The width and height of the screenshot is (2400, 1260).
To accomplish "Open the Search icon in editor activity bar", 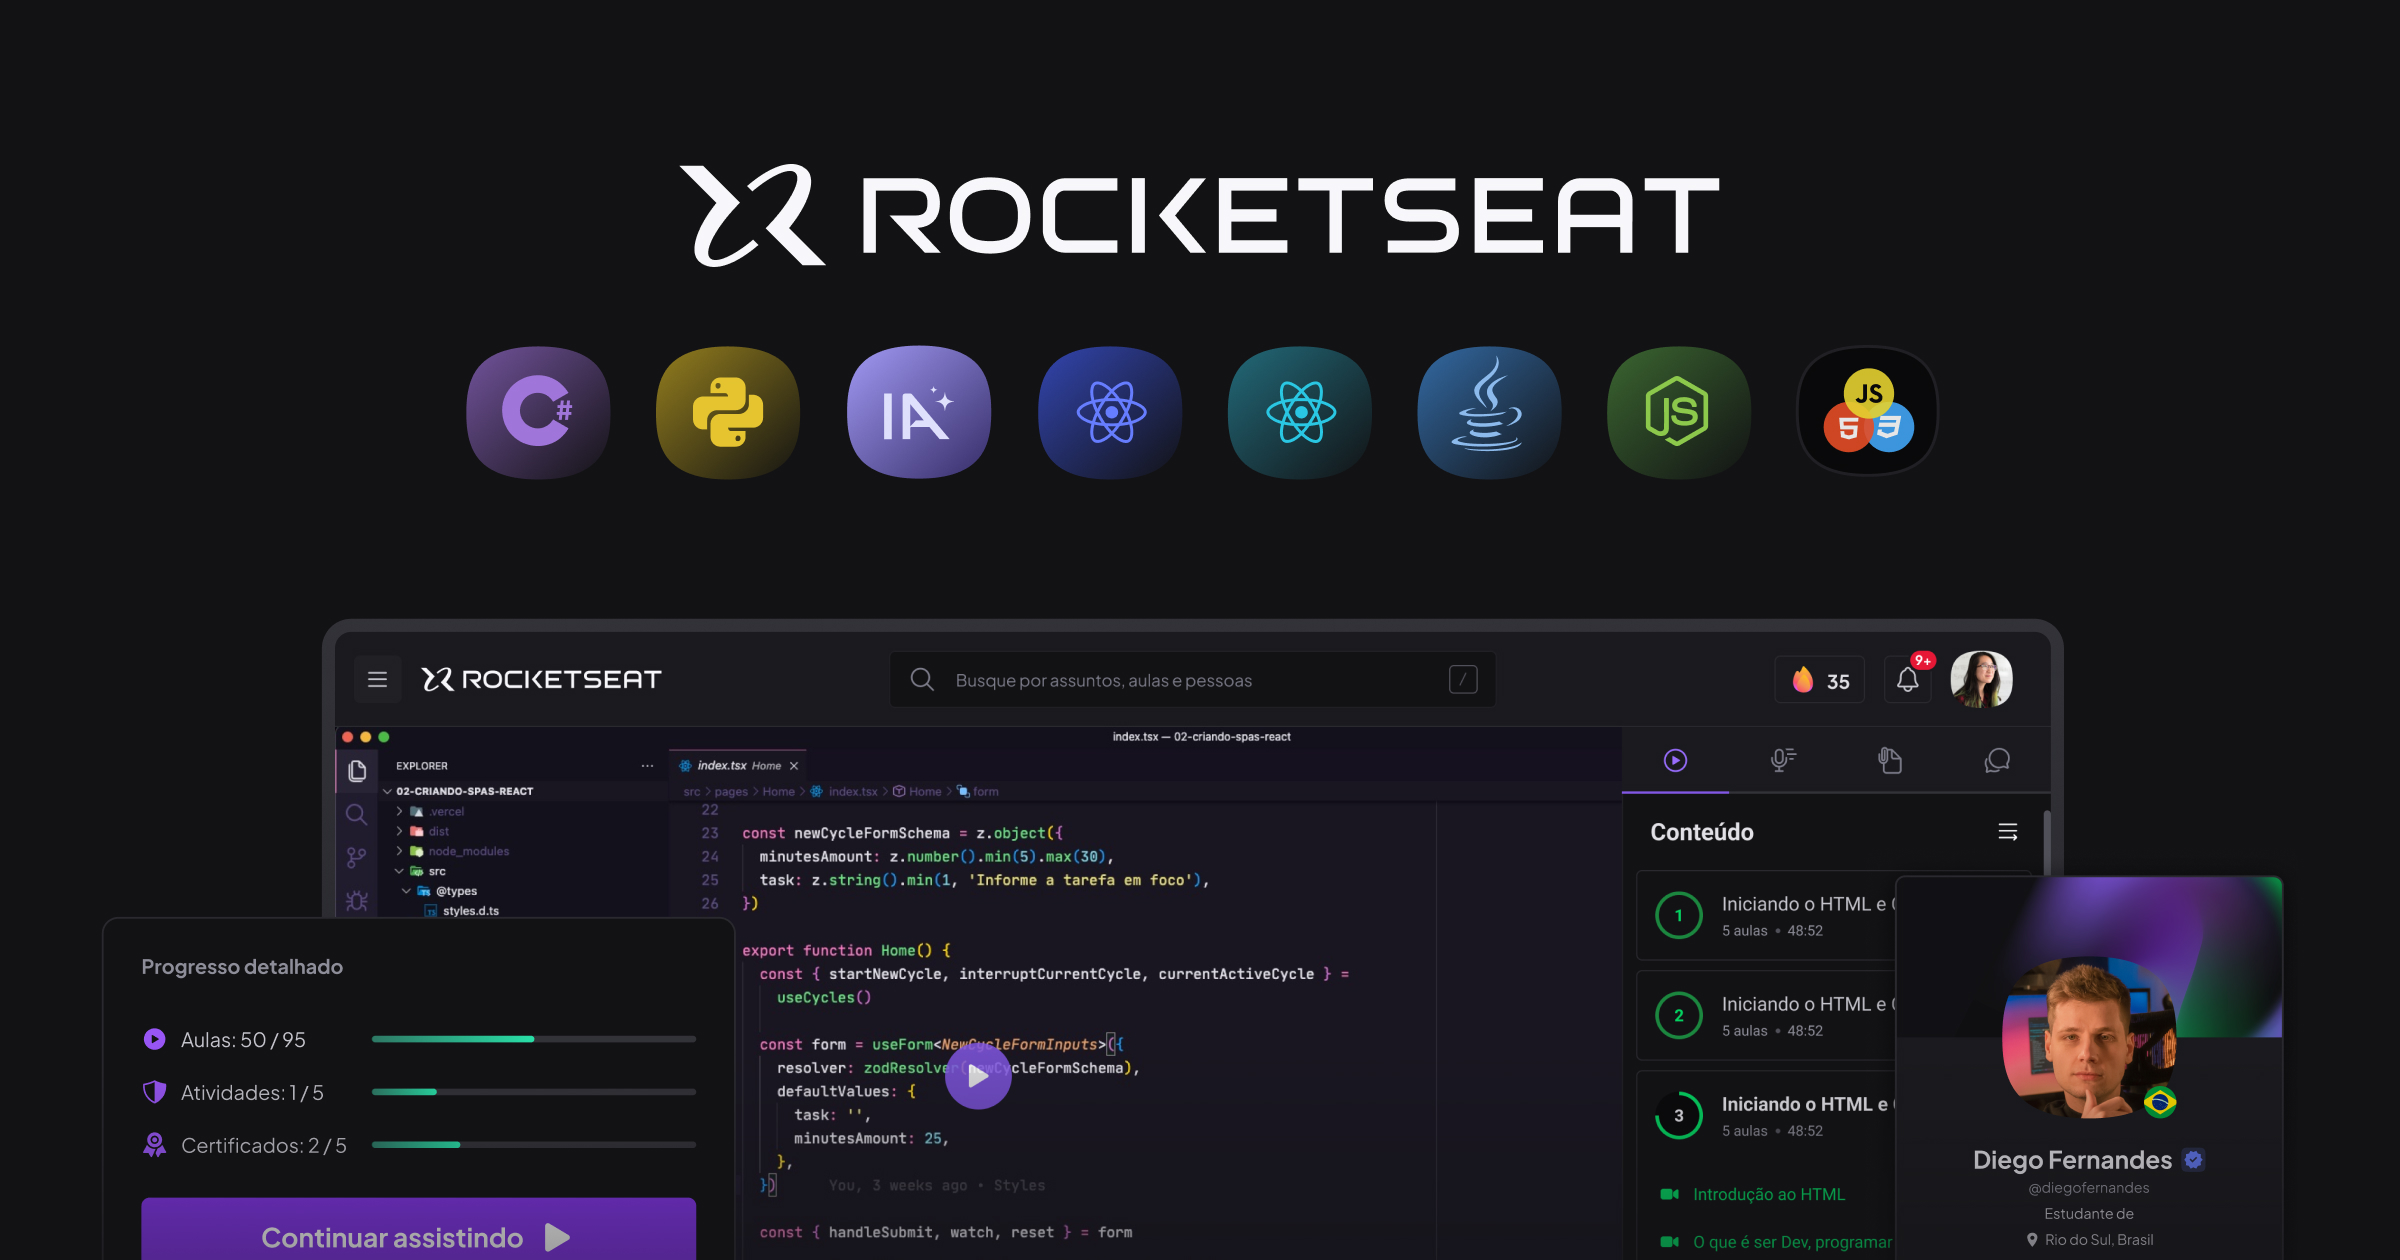I will coord(356,814).
